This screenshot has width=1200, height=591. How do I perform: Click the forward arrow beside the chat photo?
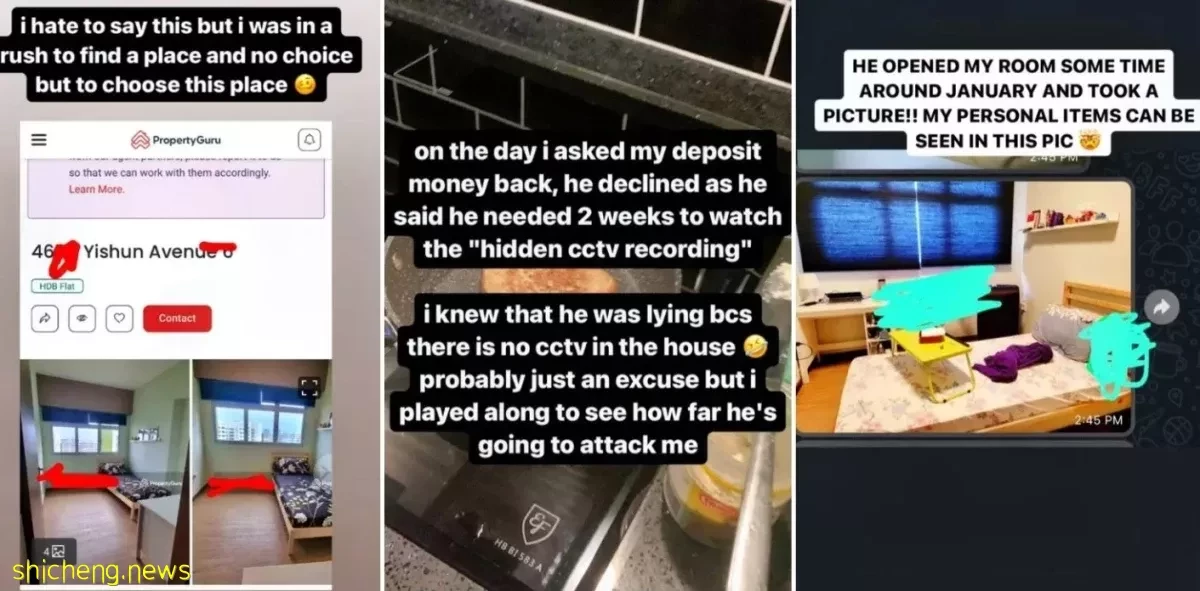pyautogui.click(x=1161, y=307)
